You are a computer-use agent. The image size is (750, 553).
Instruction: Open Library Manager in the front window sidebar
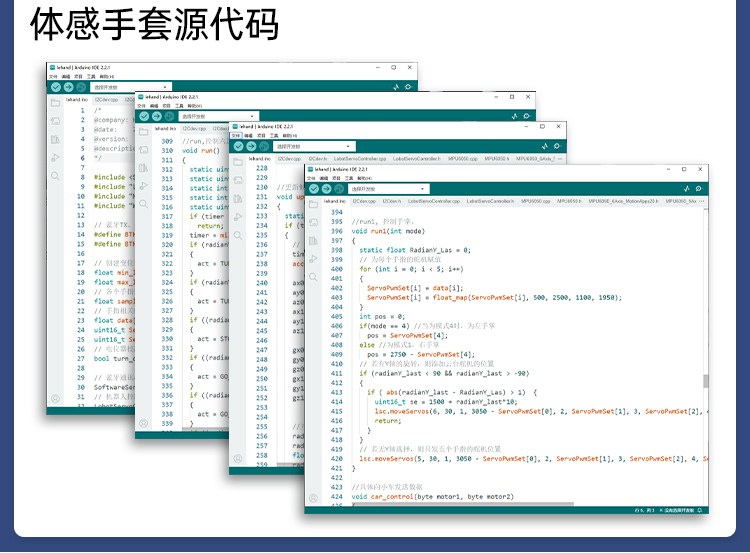[x=313, y=241]
